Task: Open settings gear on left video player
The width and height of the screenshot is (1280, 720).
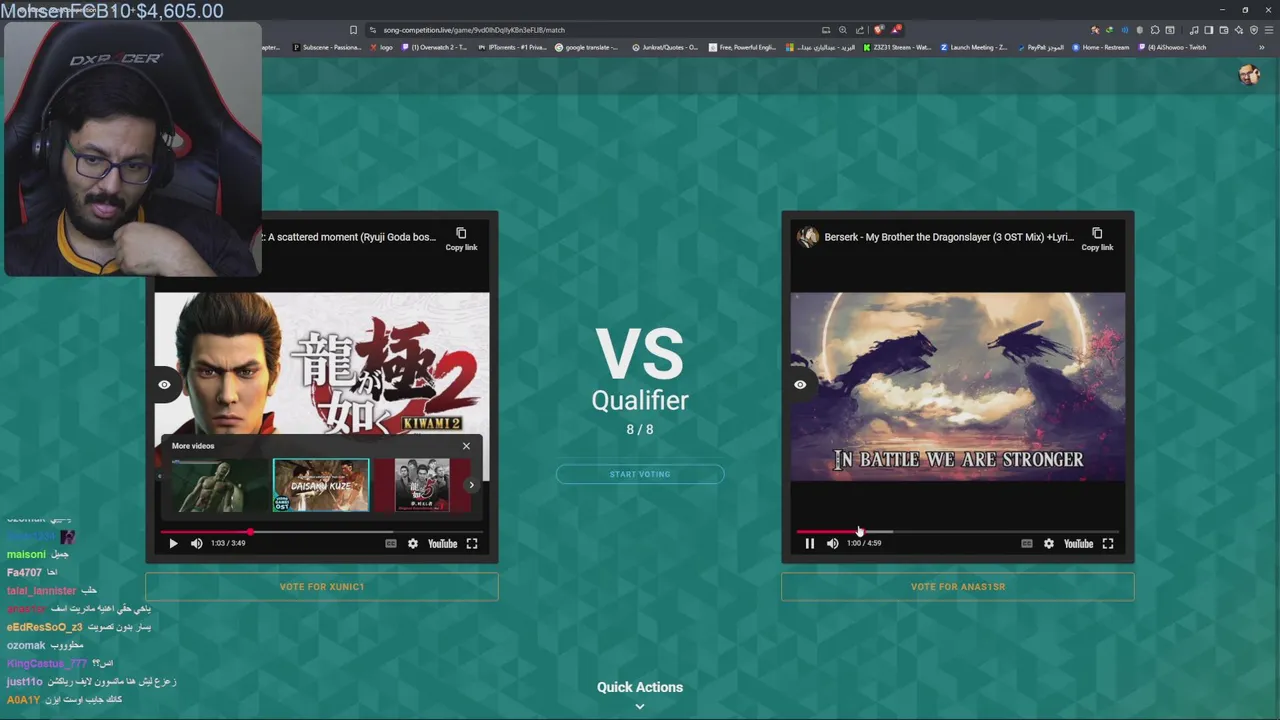Action: [413, 543]
